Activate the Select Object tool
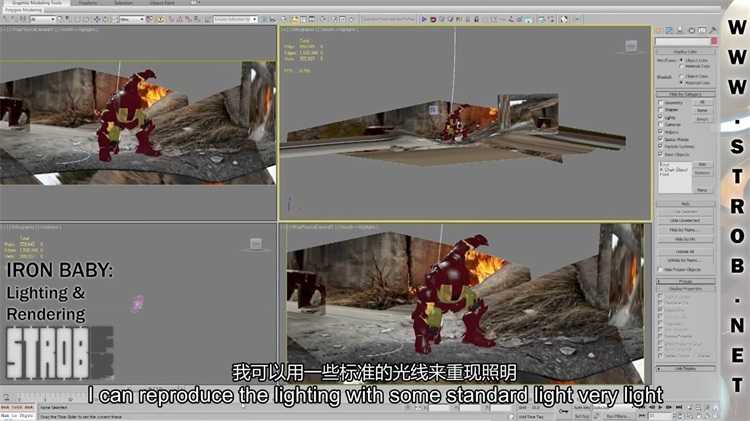This screenshot has height=421, width=750. click(60, 20)
